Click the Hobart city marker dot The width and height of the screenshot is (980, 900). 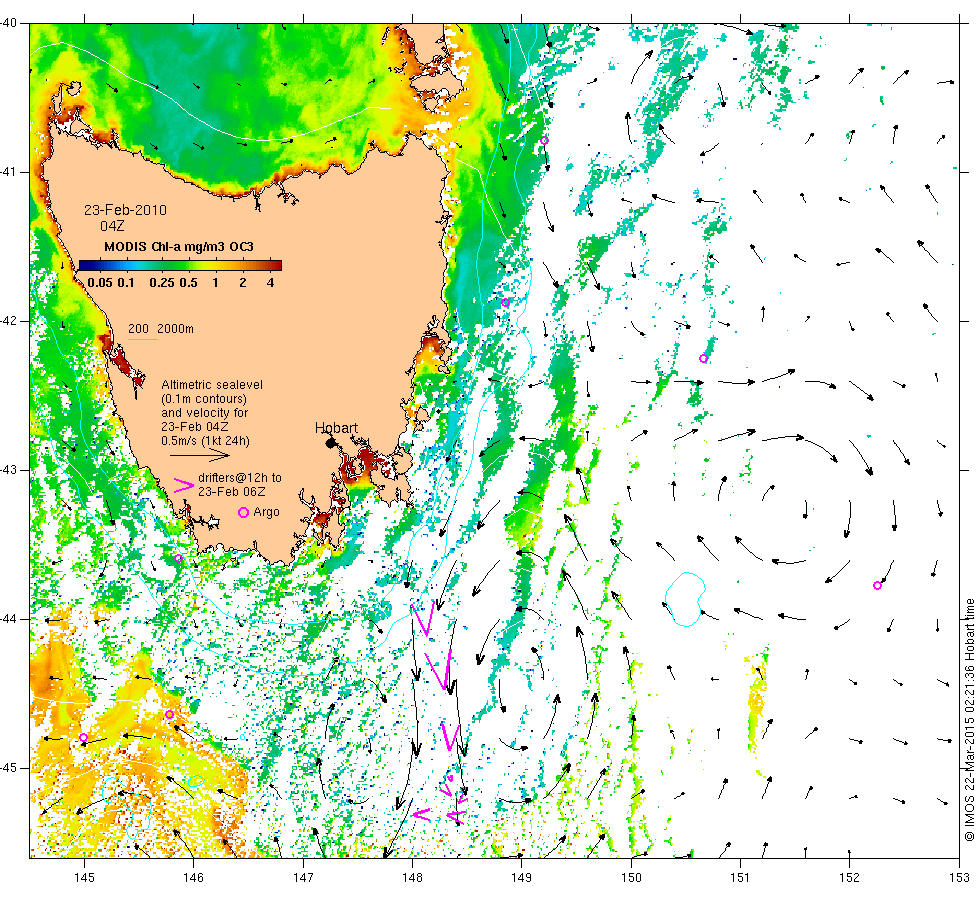331,443
